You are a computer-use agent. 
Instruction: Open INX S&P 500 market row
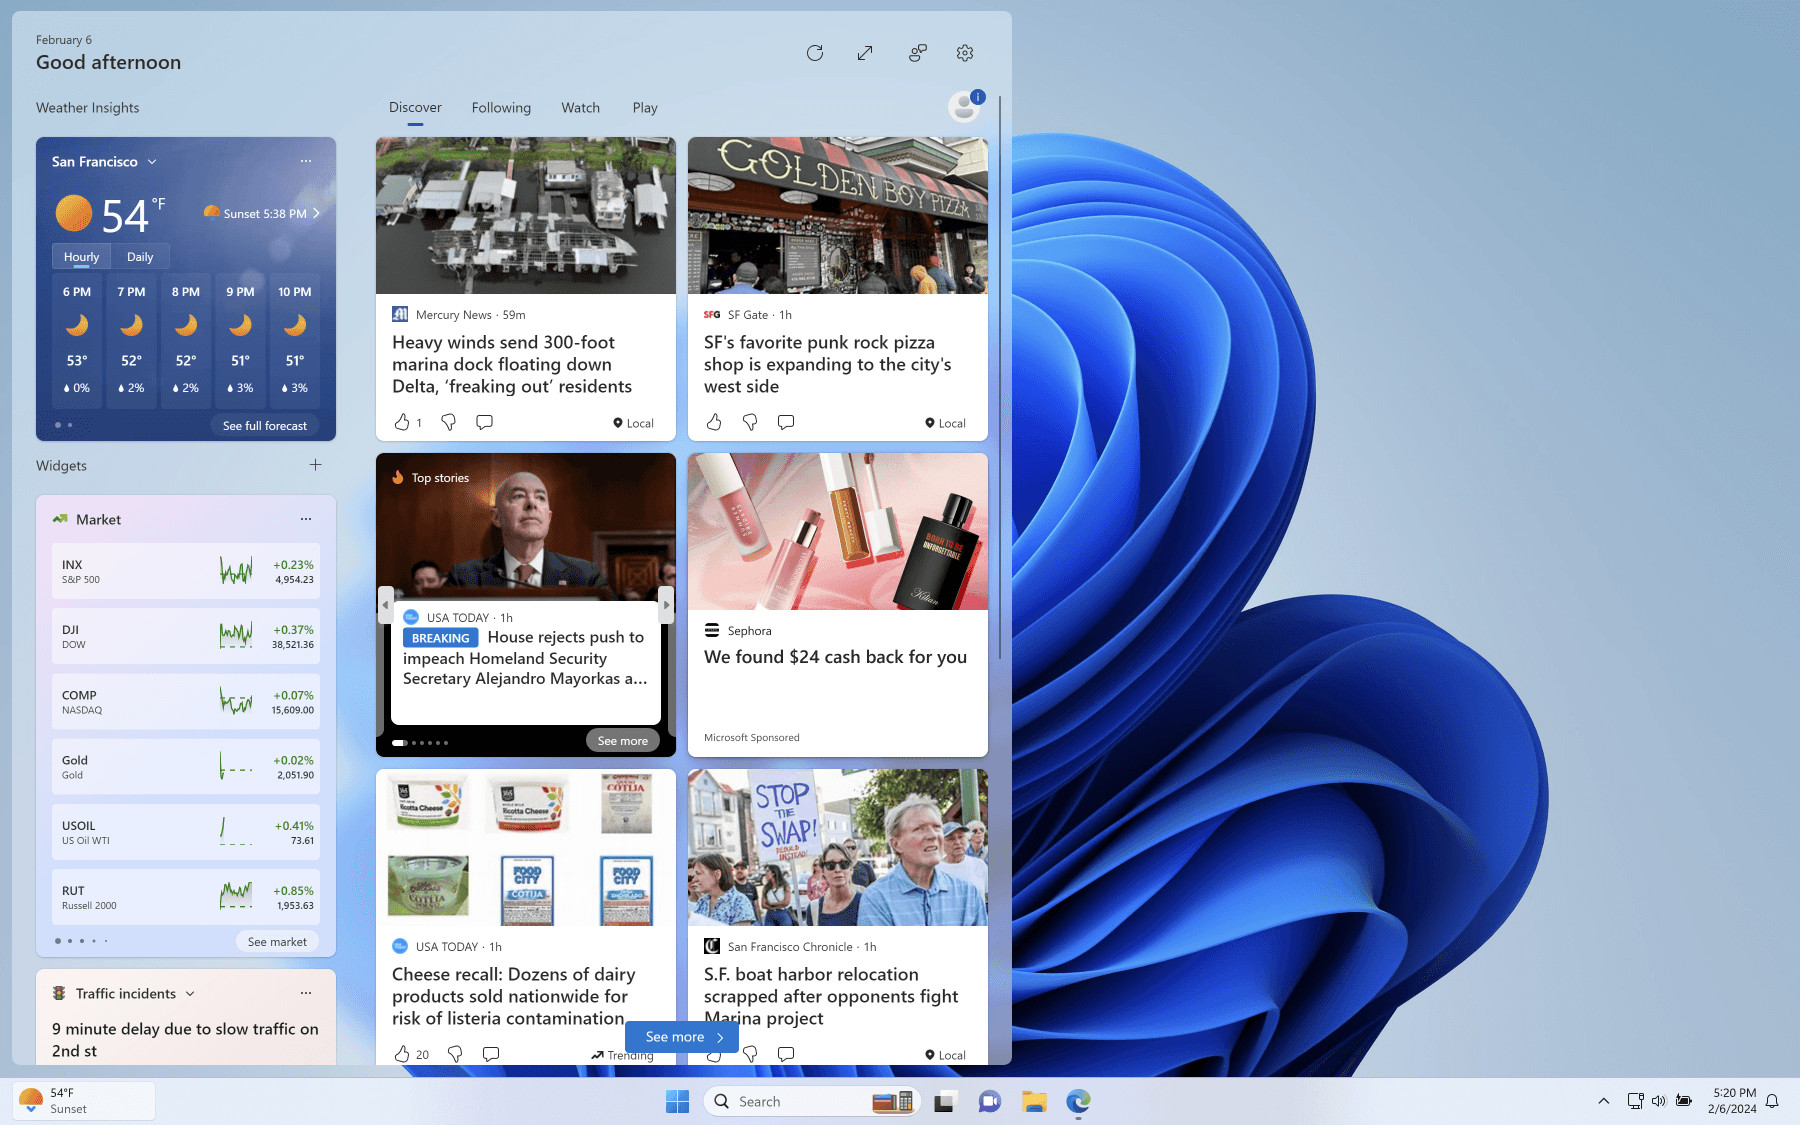pyautogui.click(x=186, y=571)
